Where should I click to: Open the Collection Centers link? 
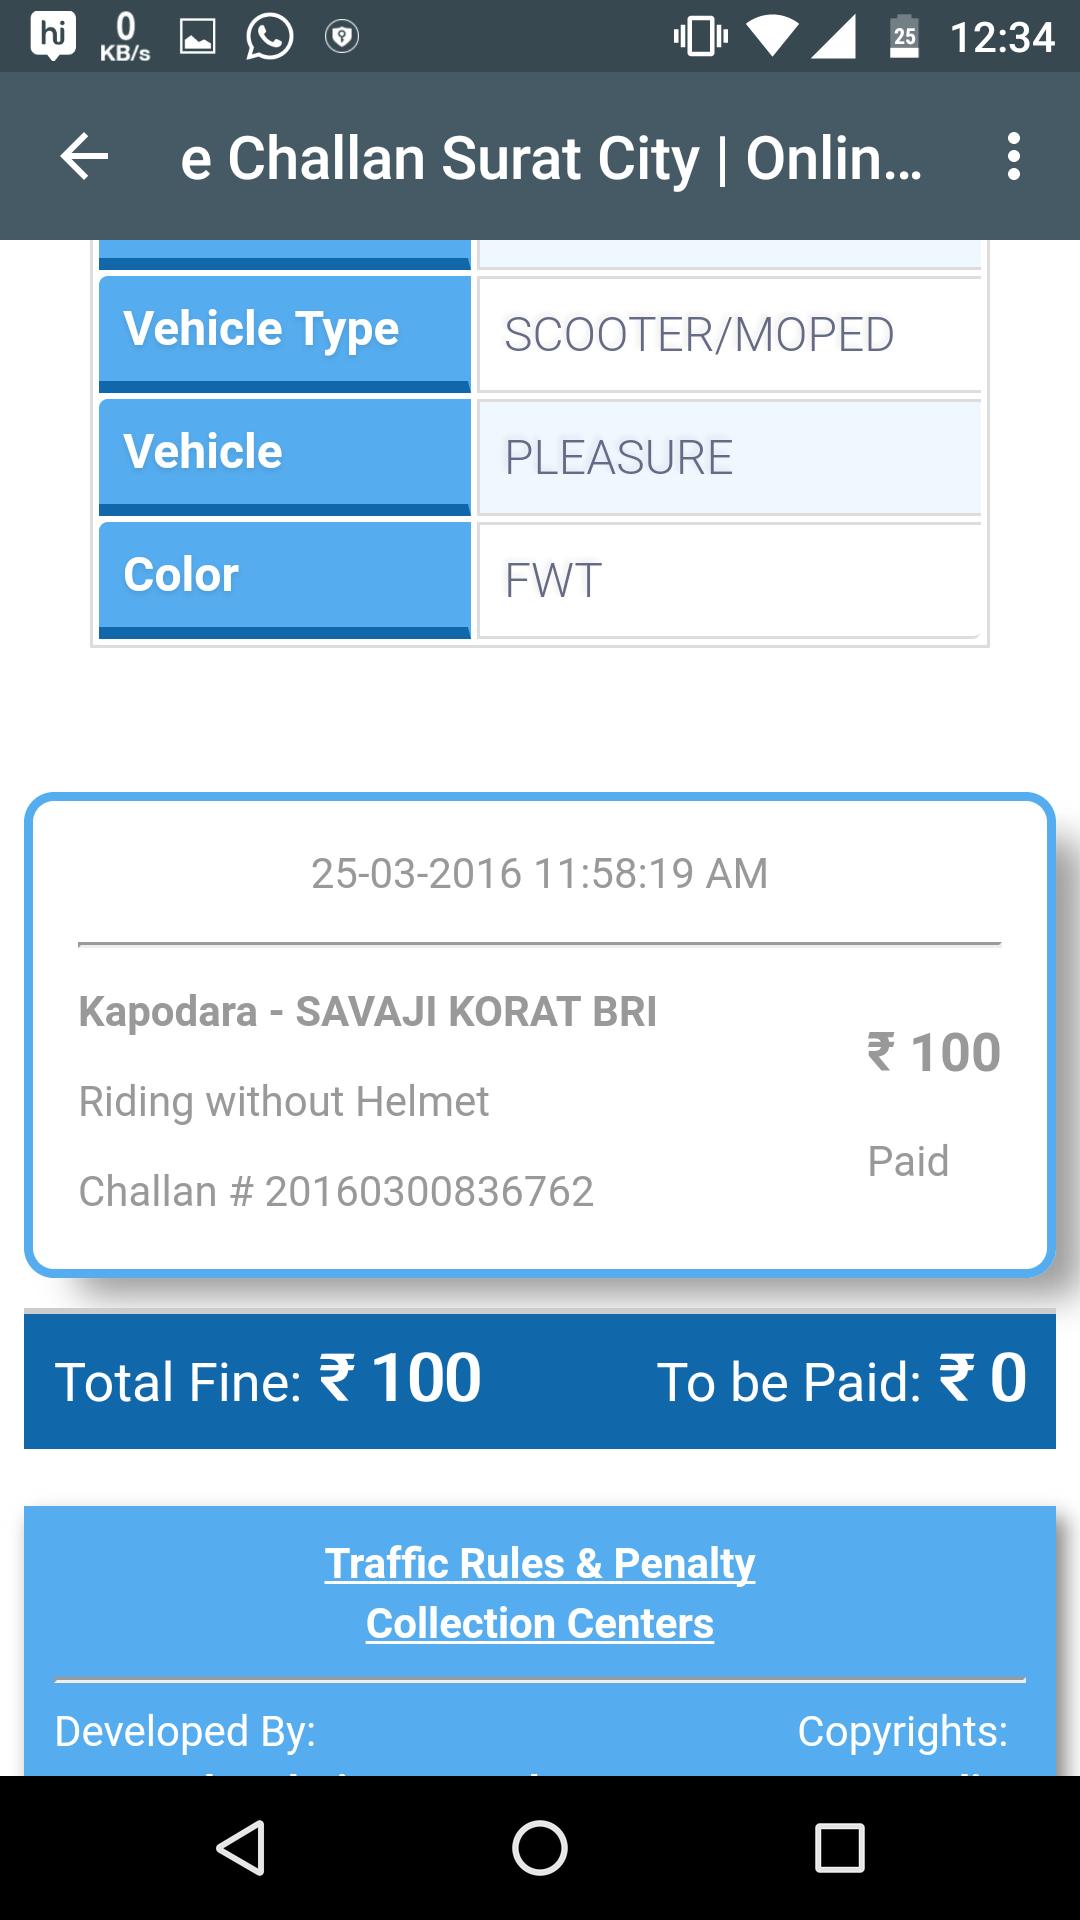coord(540,1622)
